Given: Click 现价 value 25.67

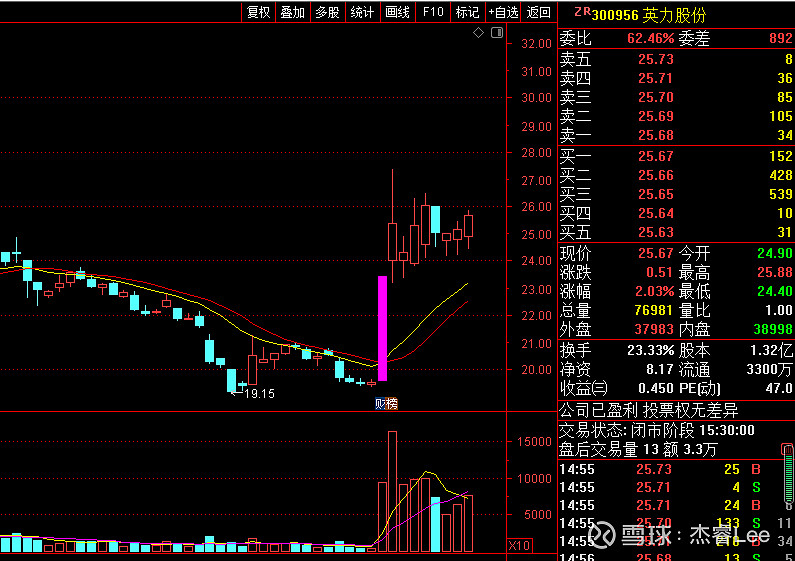Looking at the screenshot, I should [656, 253].
